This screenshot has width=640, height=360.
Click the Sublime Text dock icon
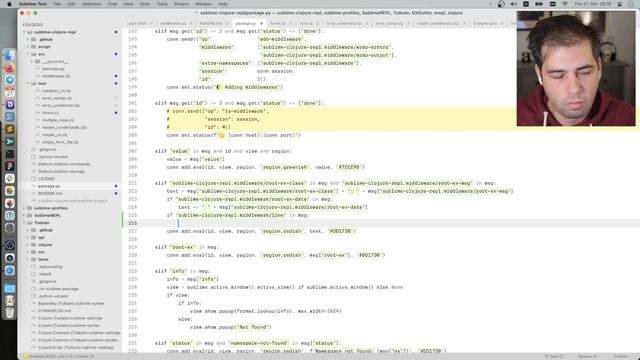(x=10, y=129)
